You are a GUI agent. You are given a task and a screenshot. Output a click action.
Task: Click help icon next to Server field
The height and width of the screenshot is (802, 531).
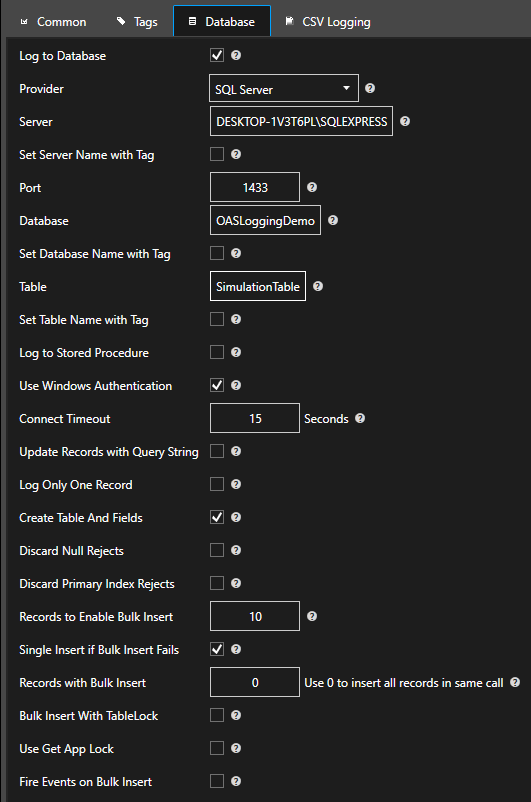coord(405,121)
